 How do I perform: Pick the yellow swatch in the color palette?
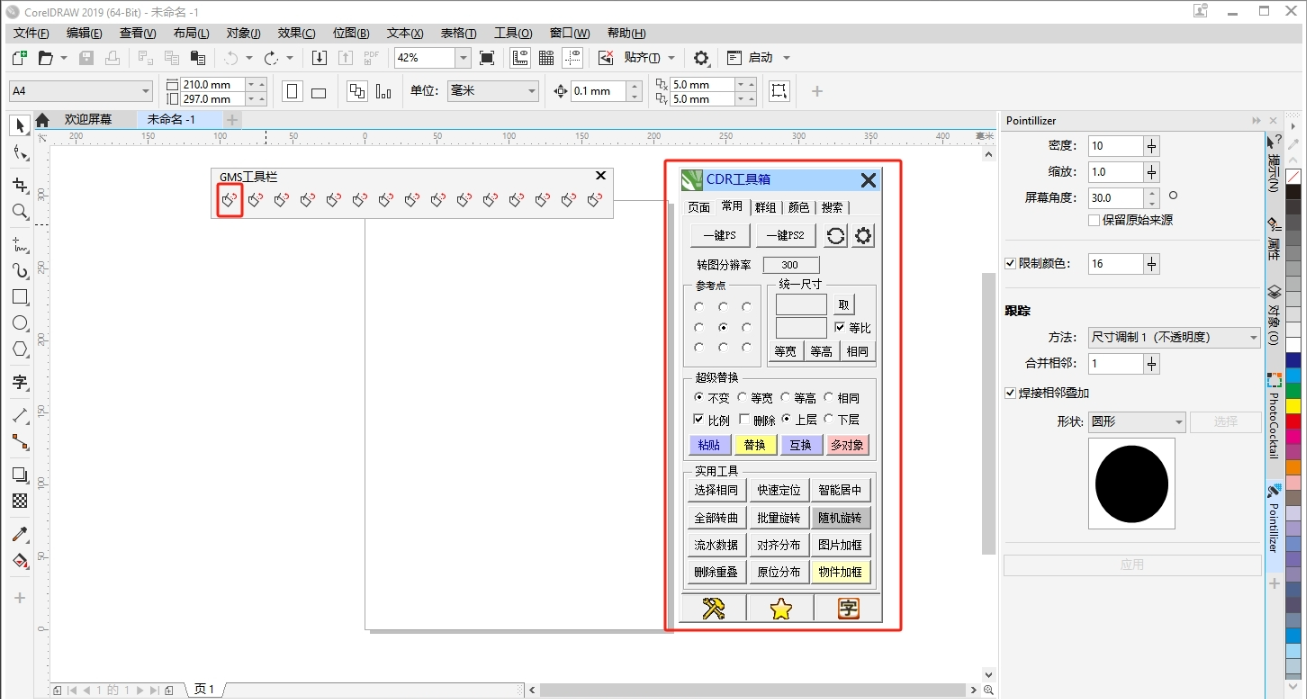pyautogui.click(x=1293, y=406)
